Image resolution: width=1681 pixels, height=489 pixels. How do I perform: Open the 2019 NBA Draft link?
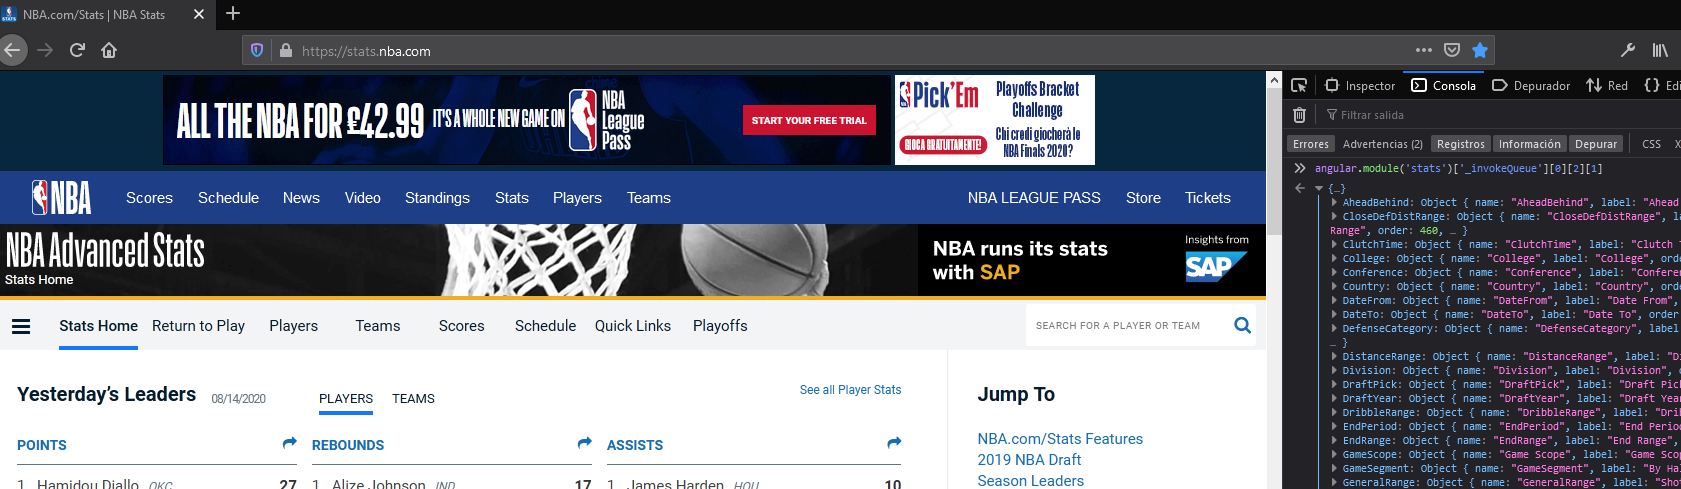pyautogui.click(x=1029, y=460)
